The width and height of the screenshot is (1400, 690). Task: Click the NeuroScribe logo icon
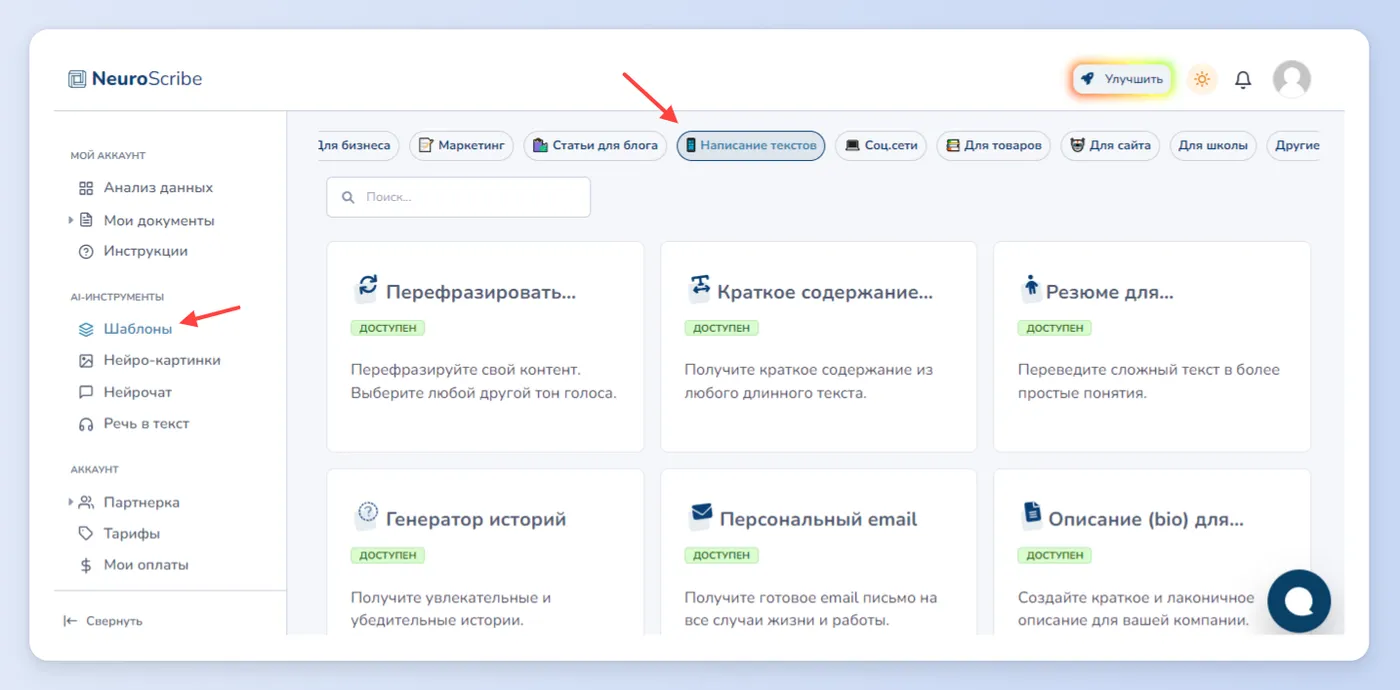pyautogui.click(x=77, y=79)
